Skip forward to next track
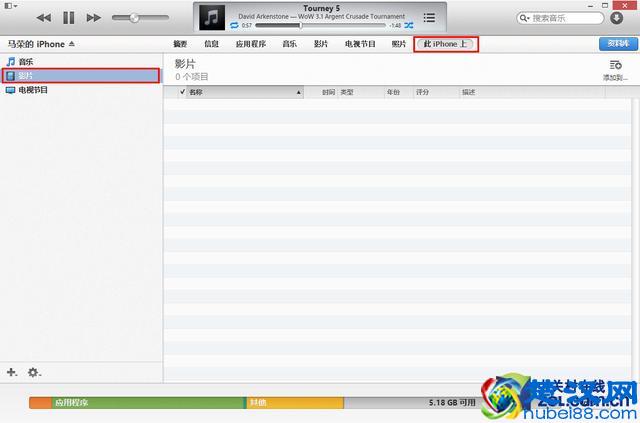This screenshot has height=423, width=640. tap(93, 18)
